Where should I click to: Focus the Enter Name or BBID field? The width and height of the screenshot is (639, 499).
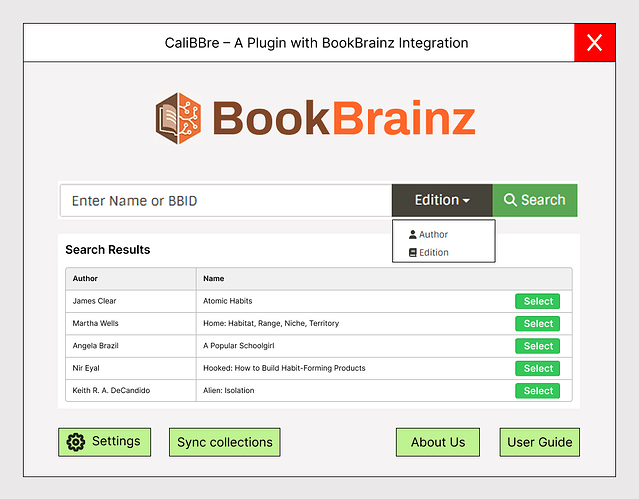226,200
